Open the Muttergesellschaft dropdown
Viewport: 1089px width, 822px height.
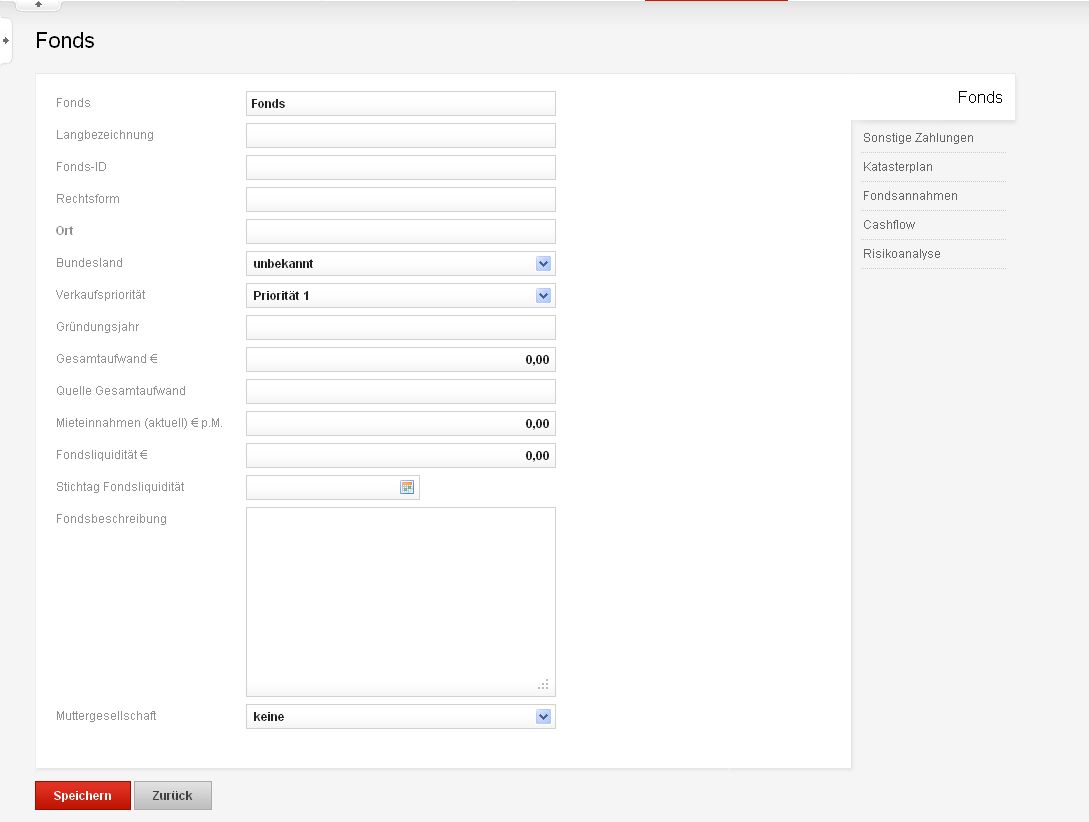coord(543,716)
